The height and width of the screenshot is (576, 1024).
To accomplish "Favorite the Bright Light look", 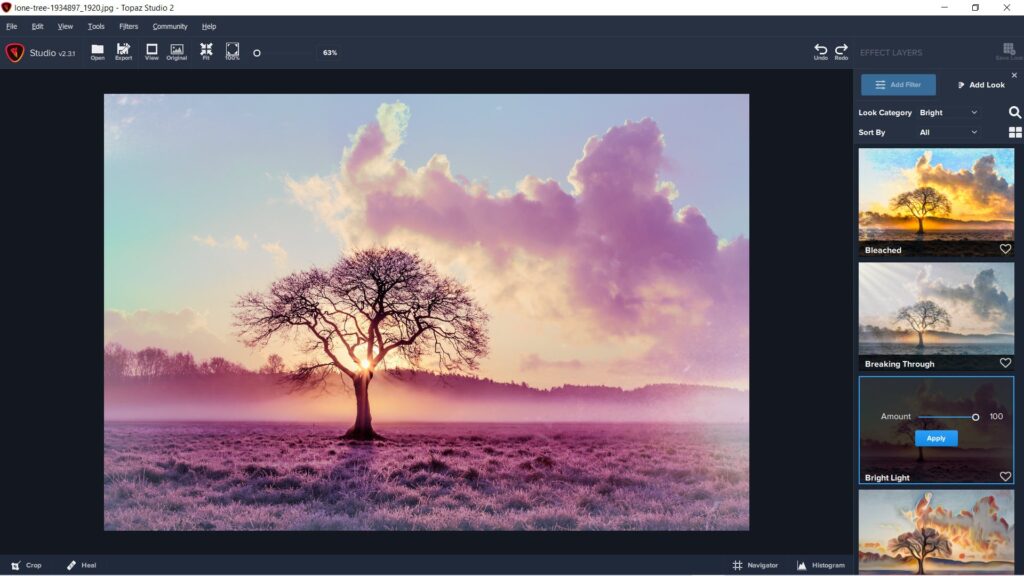I will coord(1005,477).
